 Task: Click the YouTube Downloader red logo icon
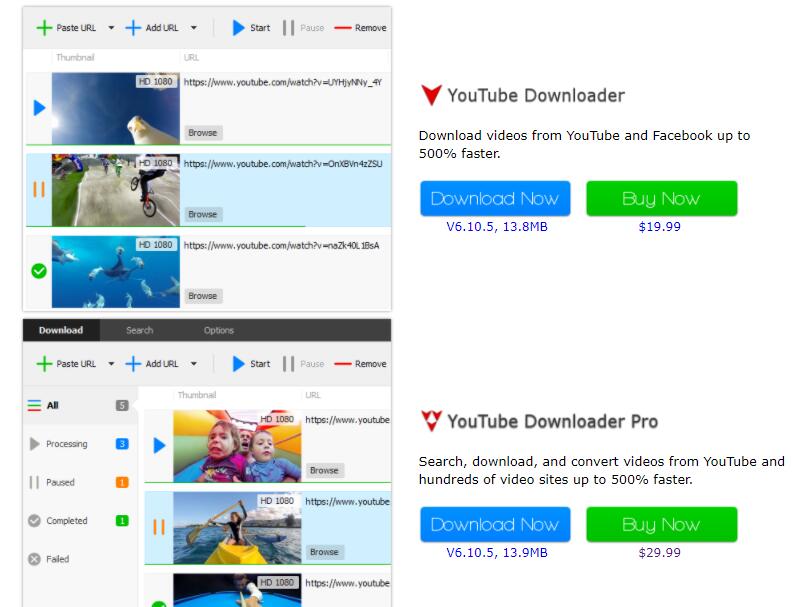click(431, 95)
